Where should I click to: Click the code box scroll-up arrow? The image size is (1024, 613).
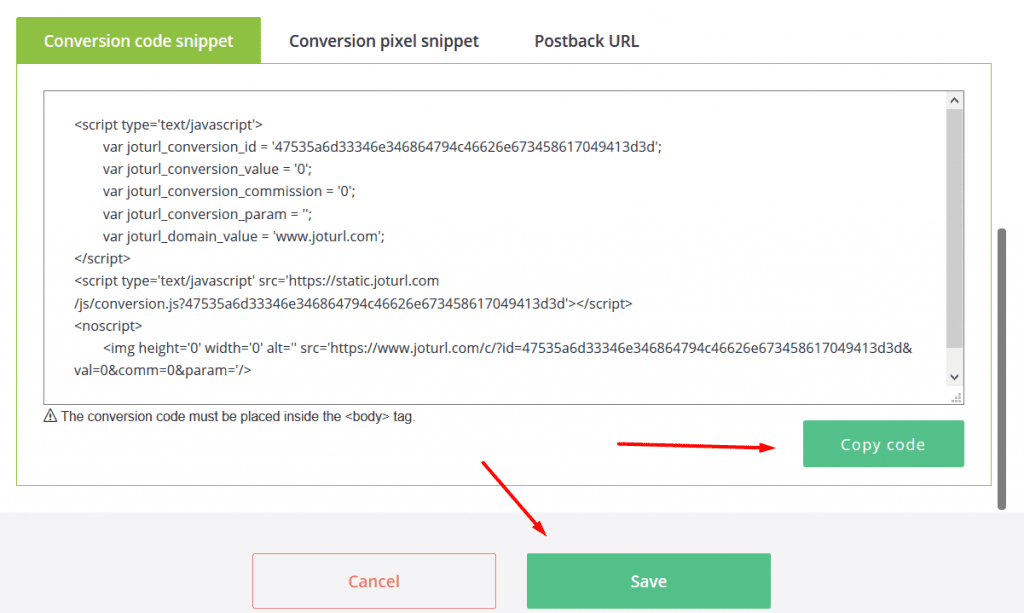pyautogui.click(x=954, y=100)
